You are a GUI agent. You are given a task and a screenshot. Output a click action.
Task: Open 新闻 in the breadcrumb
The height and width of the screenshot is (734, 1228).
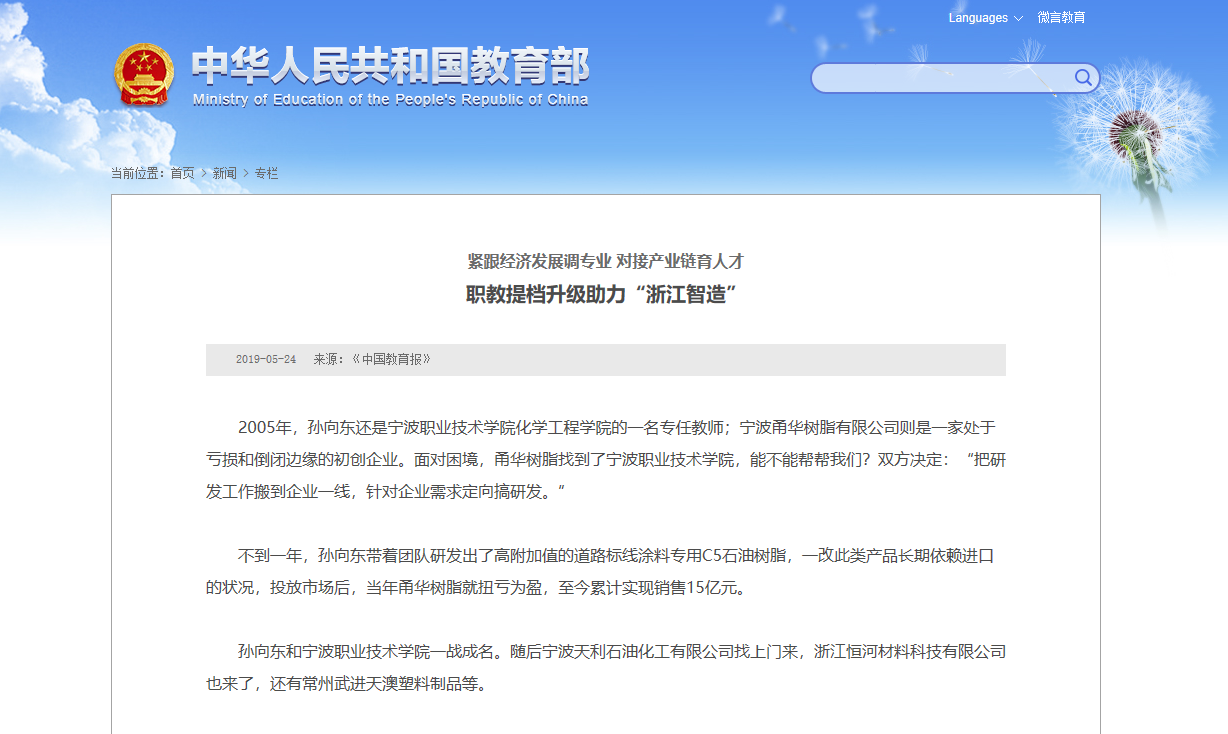coord(225,174)
